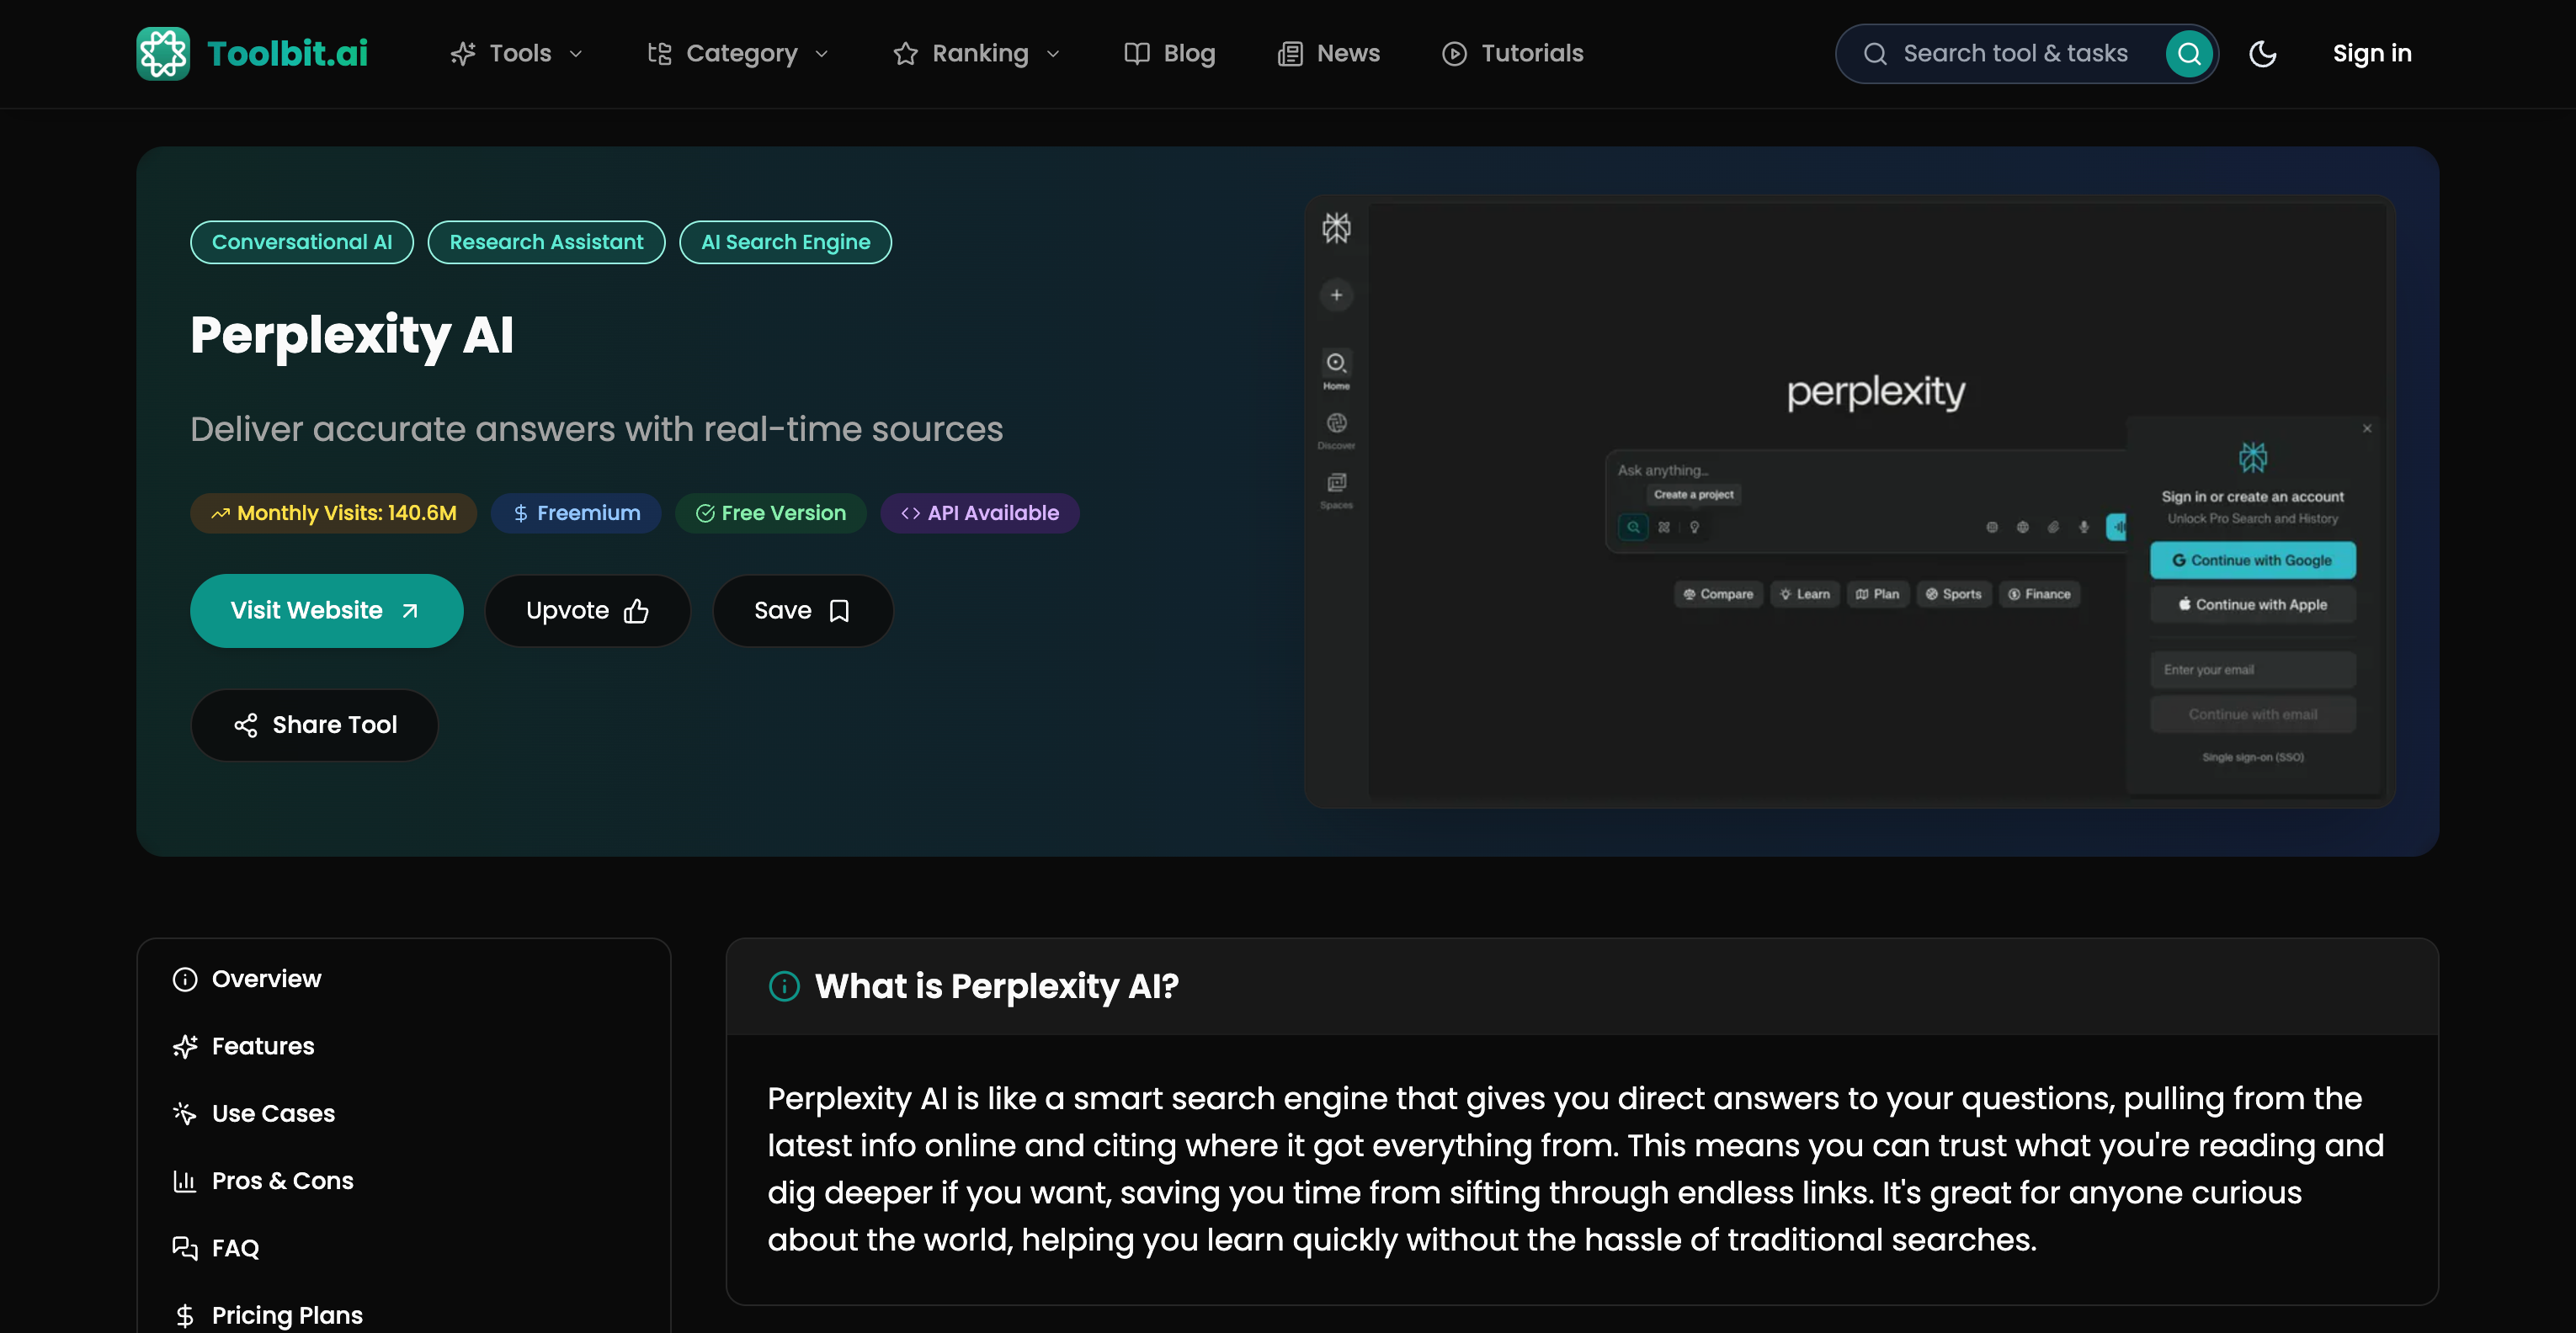Click the thumbs-up Upvote button
Screen dimensions: 2576x1333
pyautogui.click(x=587, y=610)
